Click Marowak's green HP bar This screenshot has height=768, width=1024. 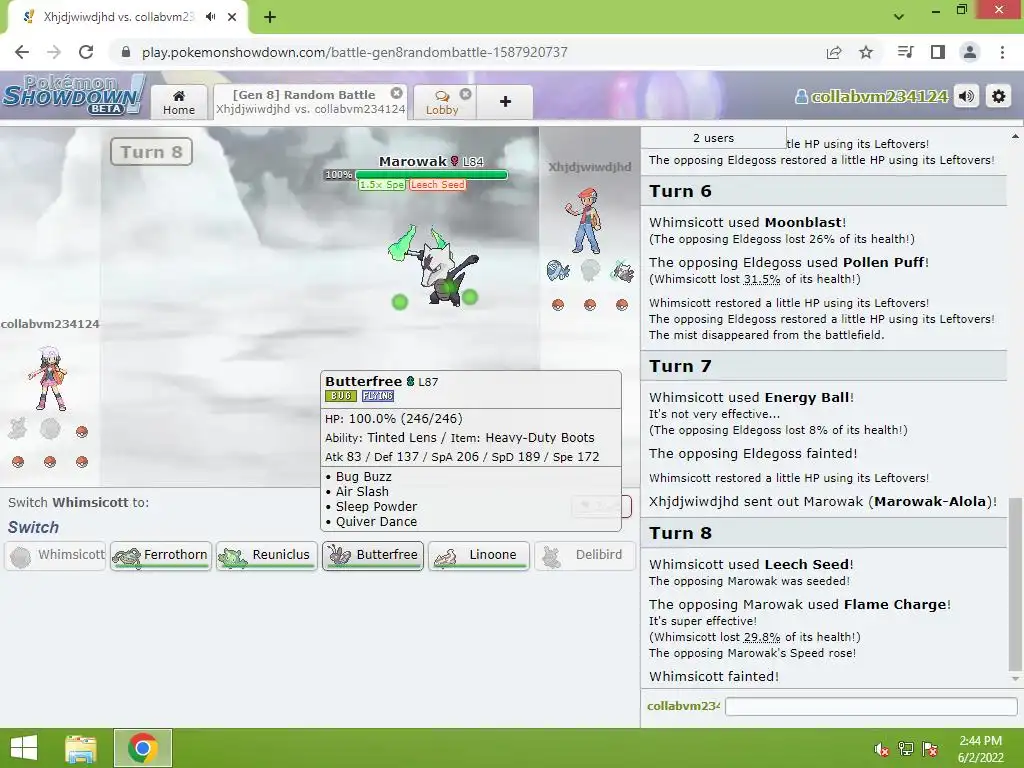click(x=431, y=174)
